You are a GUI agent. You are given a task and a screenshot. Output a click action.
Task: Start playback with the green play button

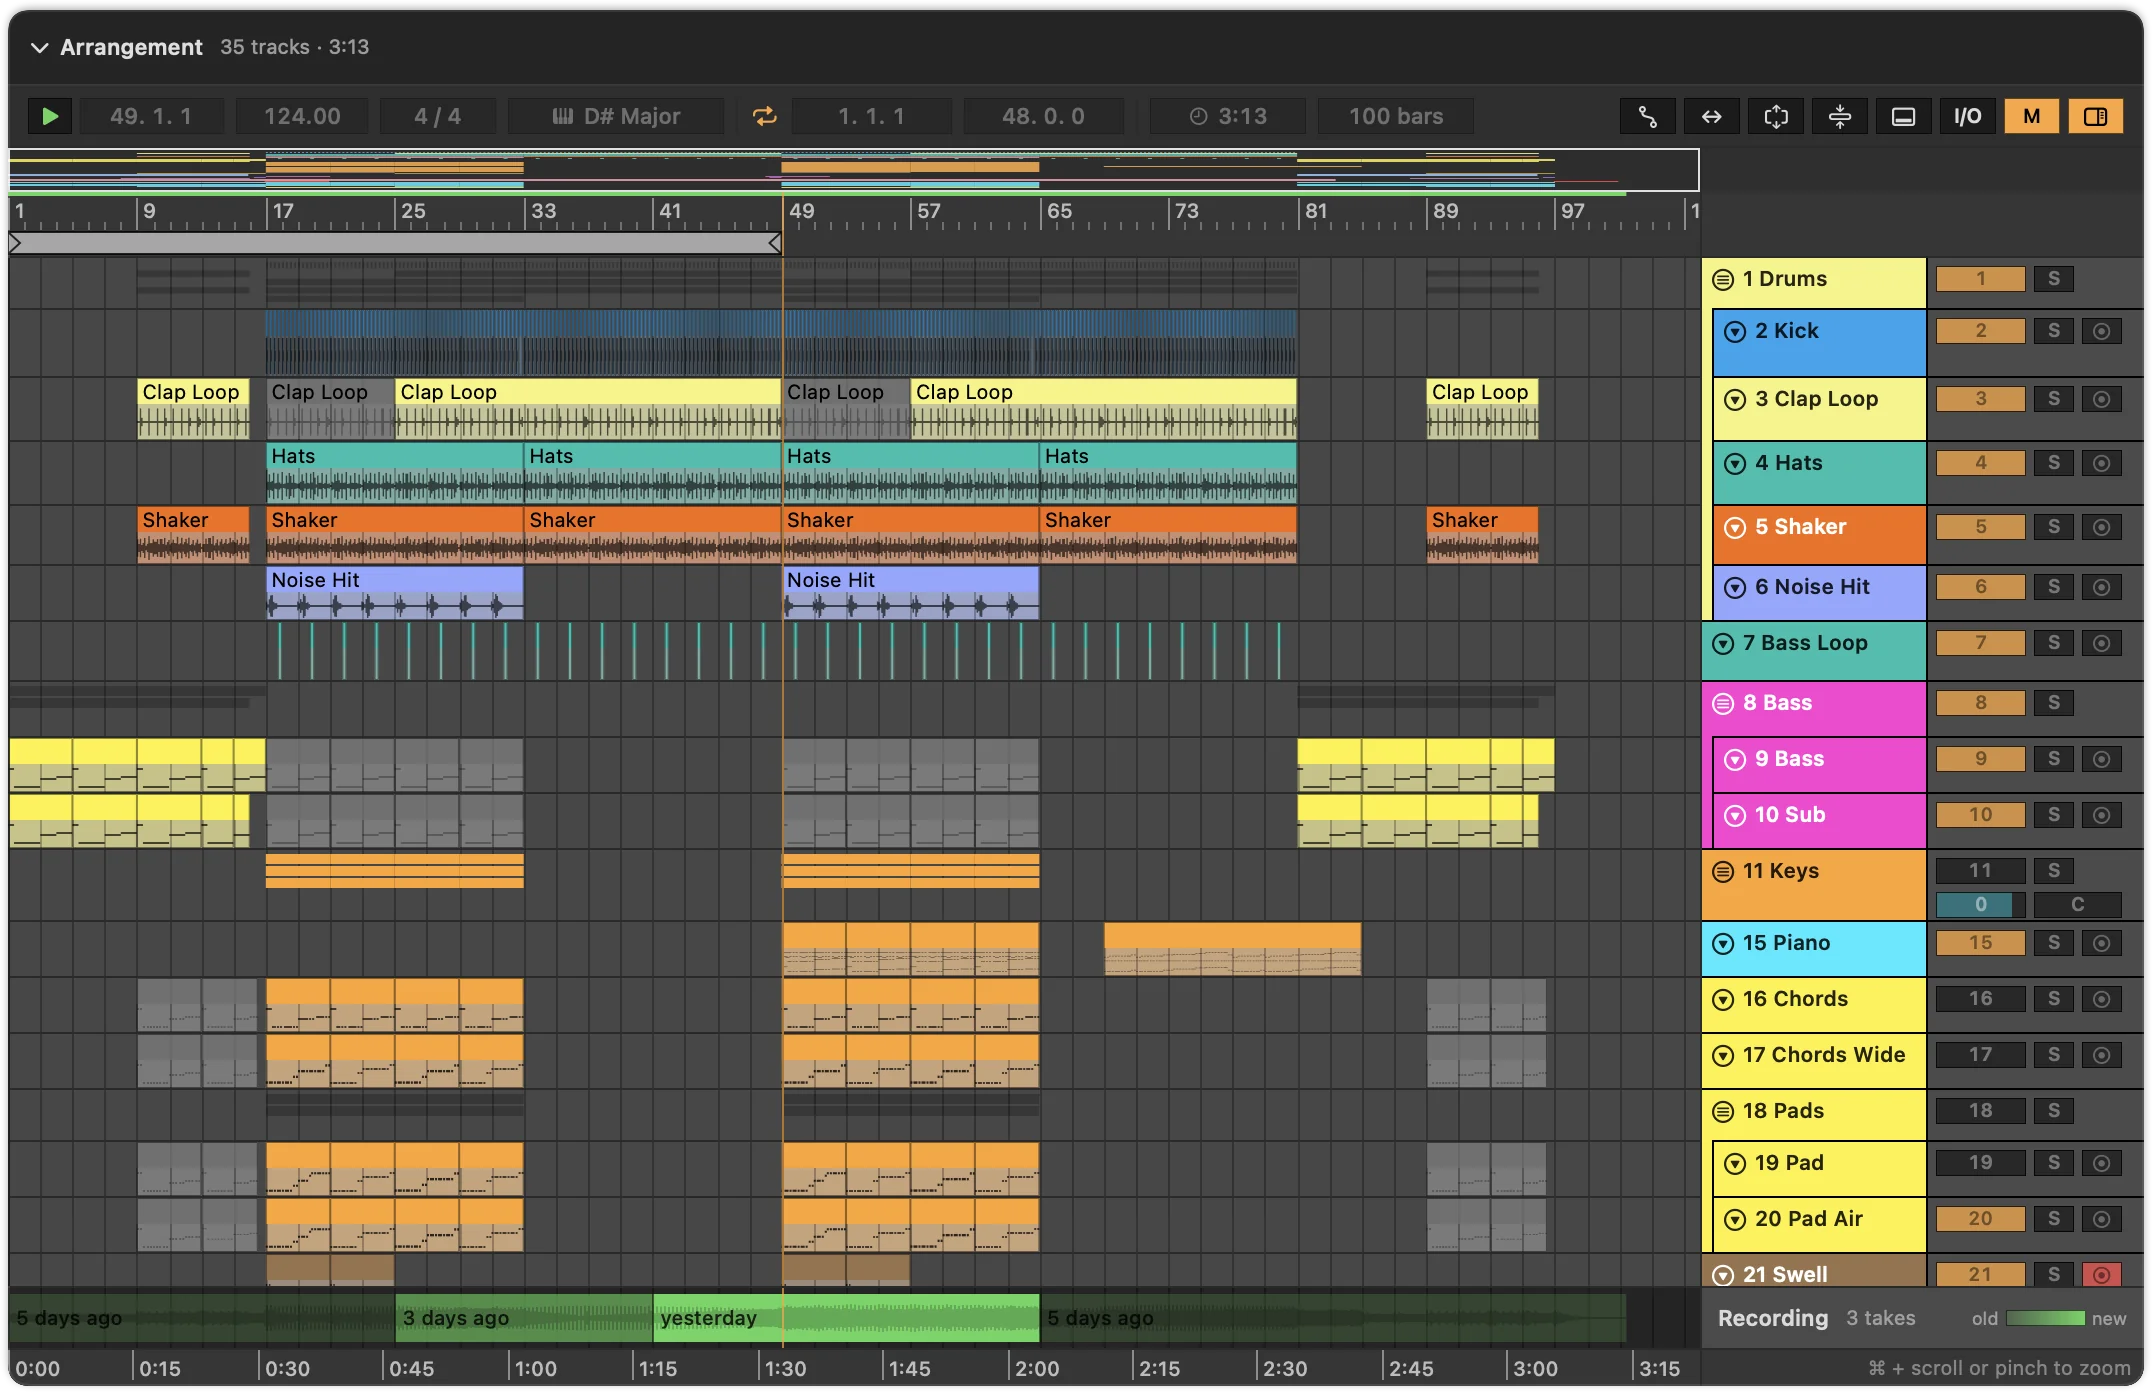pos(49,116)
